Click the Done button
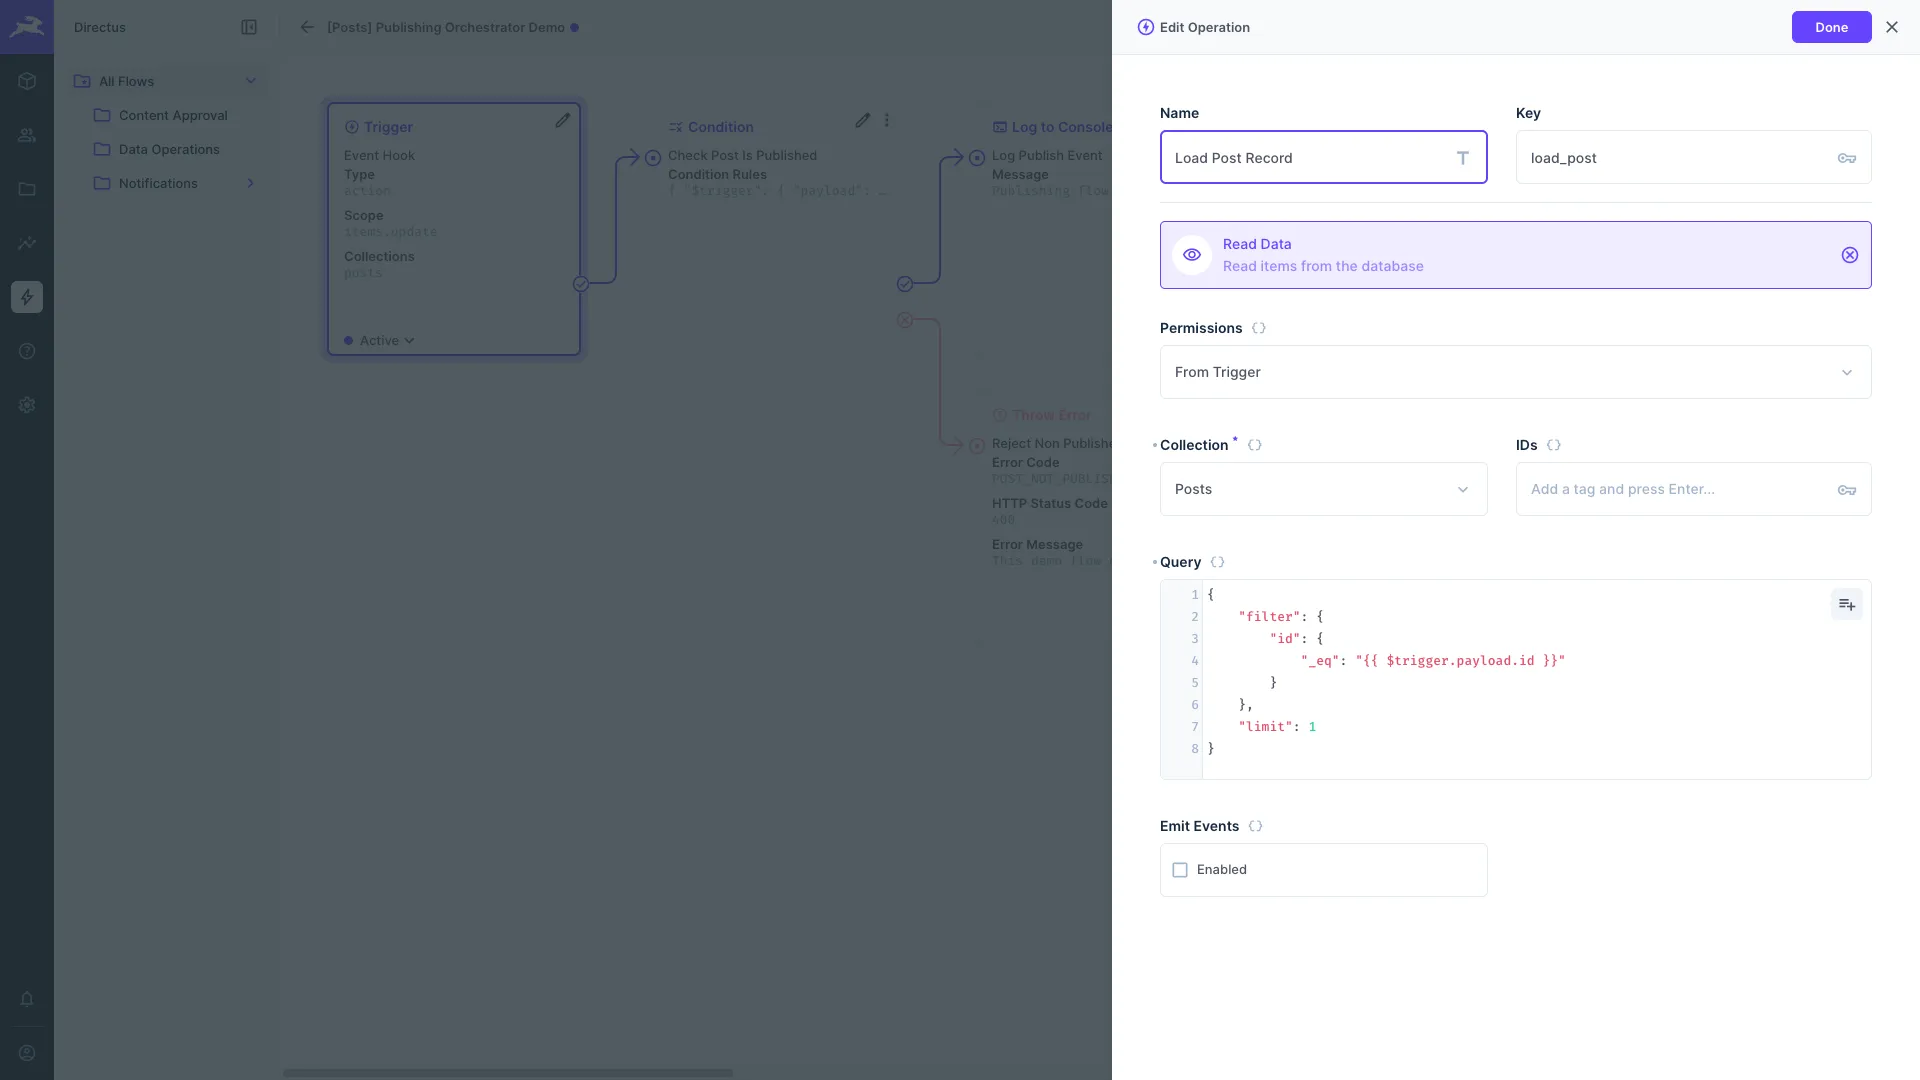 point(1831,27)
